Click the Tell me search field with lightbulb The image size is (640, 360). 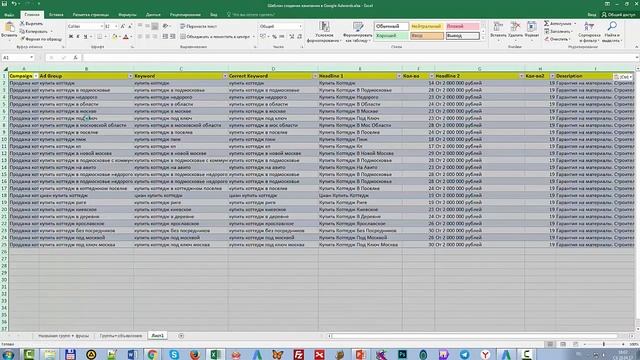251,15
